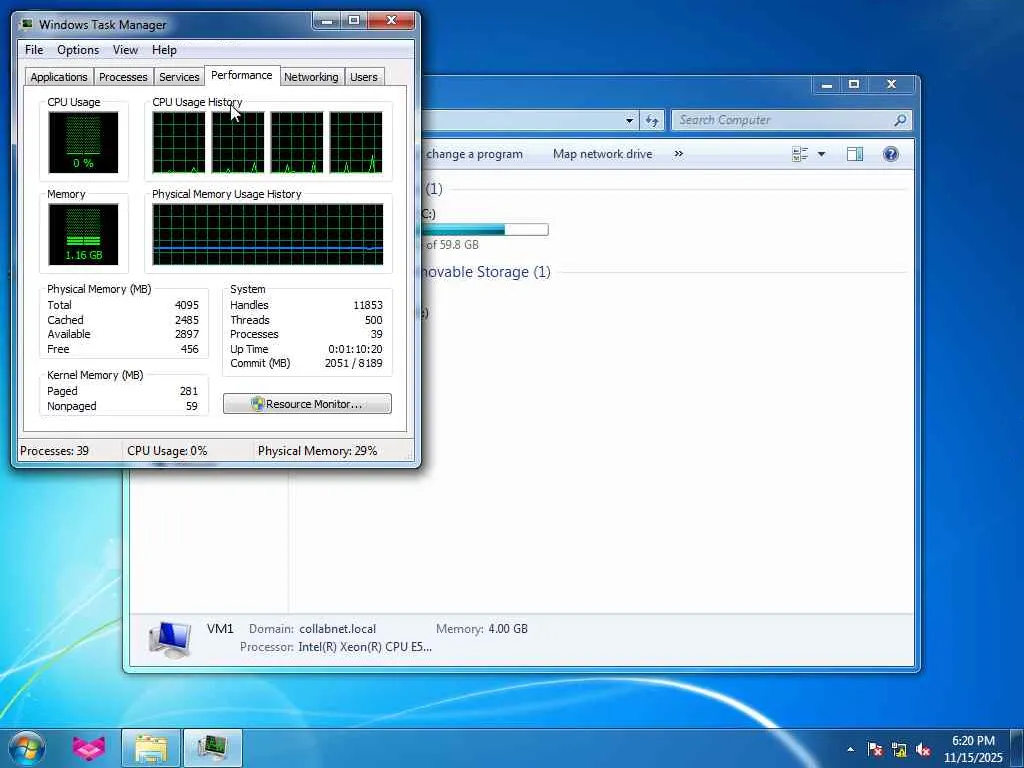Click the CPU Usage 0% meter
The image size is (1024, 768).
coord(83,142)
